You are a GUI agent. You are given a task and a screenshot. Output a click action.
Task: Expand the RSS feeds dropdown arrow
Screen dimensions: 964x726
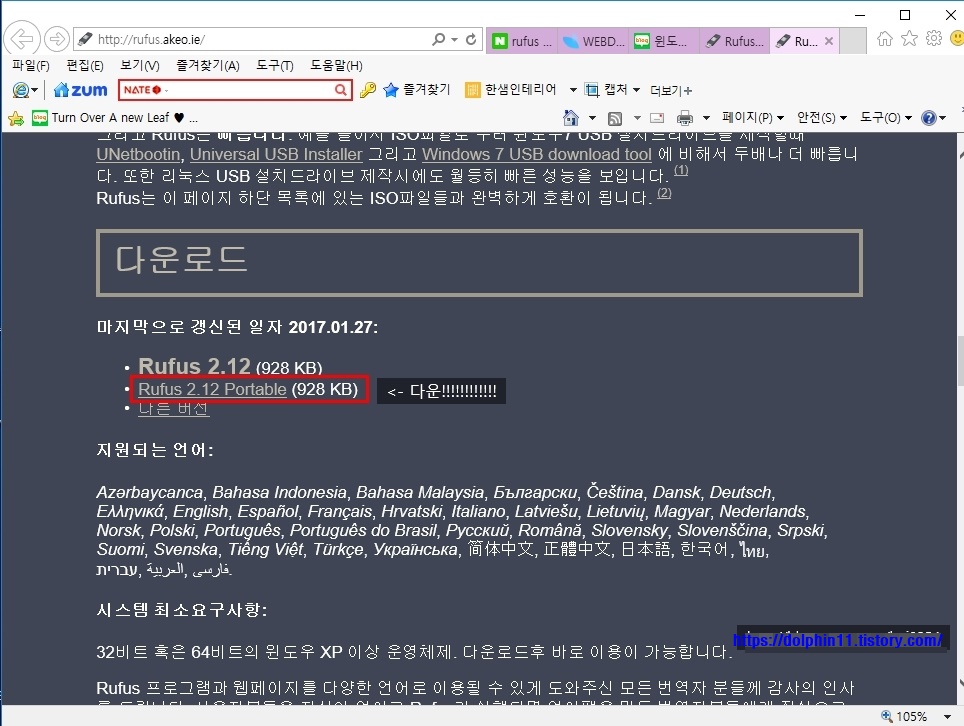coord(637,118)
